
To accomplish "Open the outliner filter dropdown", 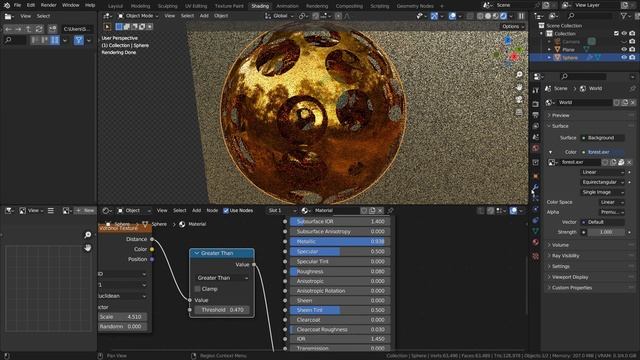I will click(x=625, y=16).
